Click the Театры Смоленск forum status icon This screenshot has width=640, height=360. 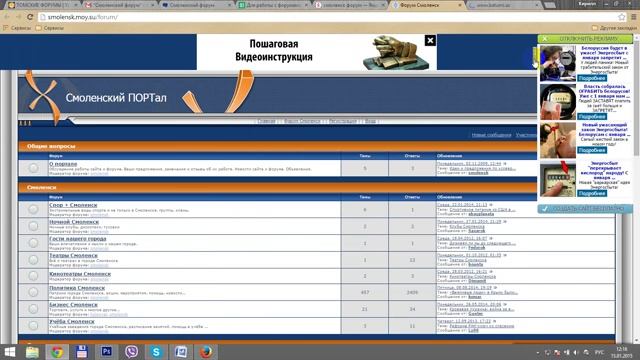tap(33, 260)
